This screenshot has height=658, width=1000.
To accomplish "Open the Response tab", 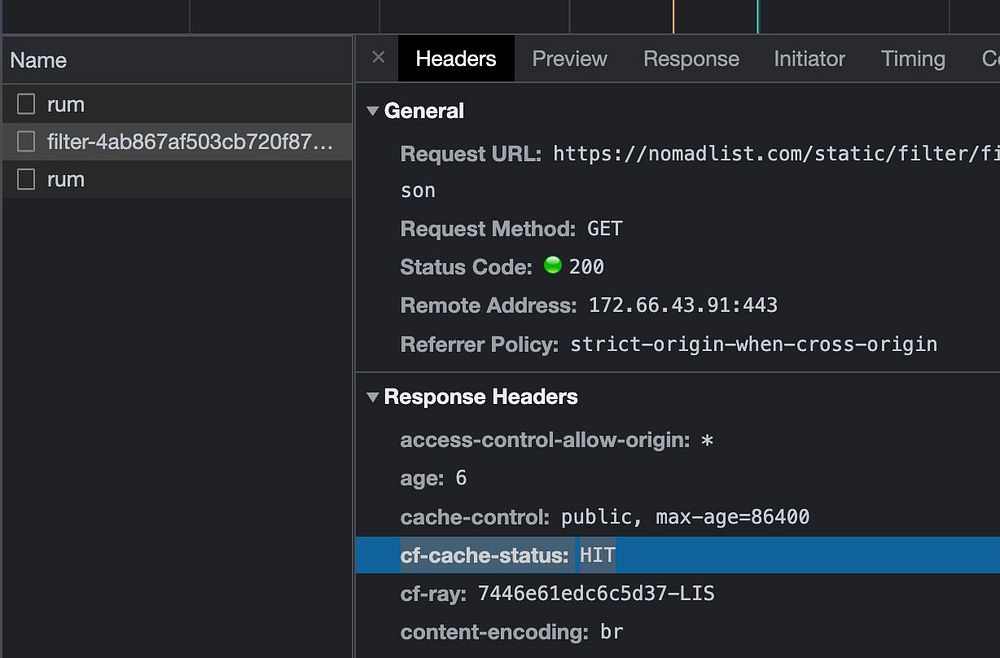I will click(x=691, y=59).
